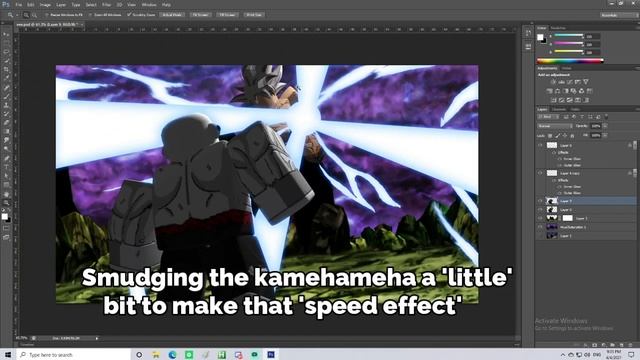Toggle Resize Windows to Fit checkbox
640x360 pixels.
[46, 15]
